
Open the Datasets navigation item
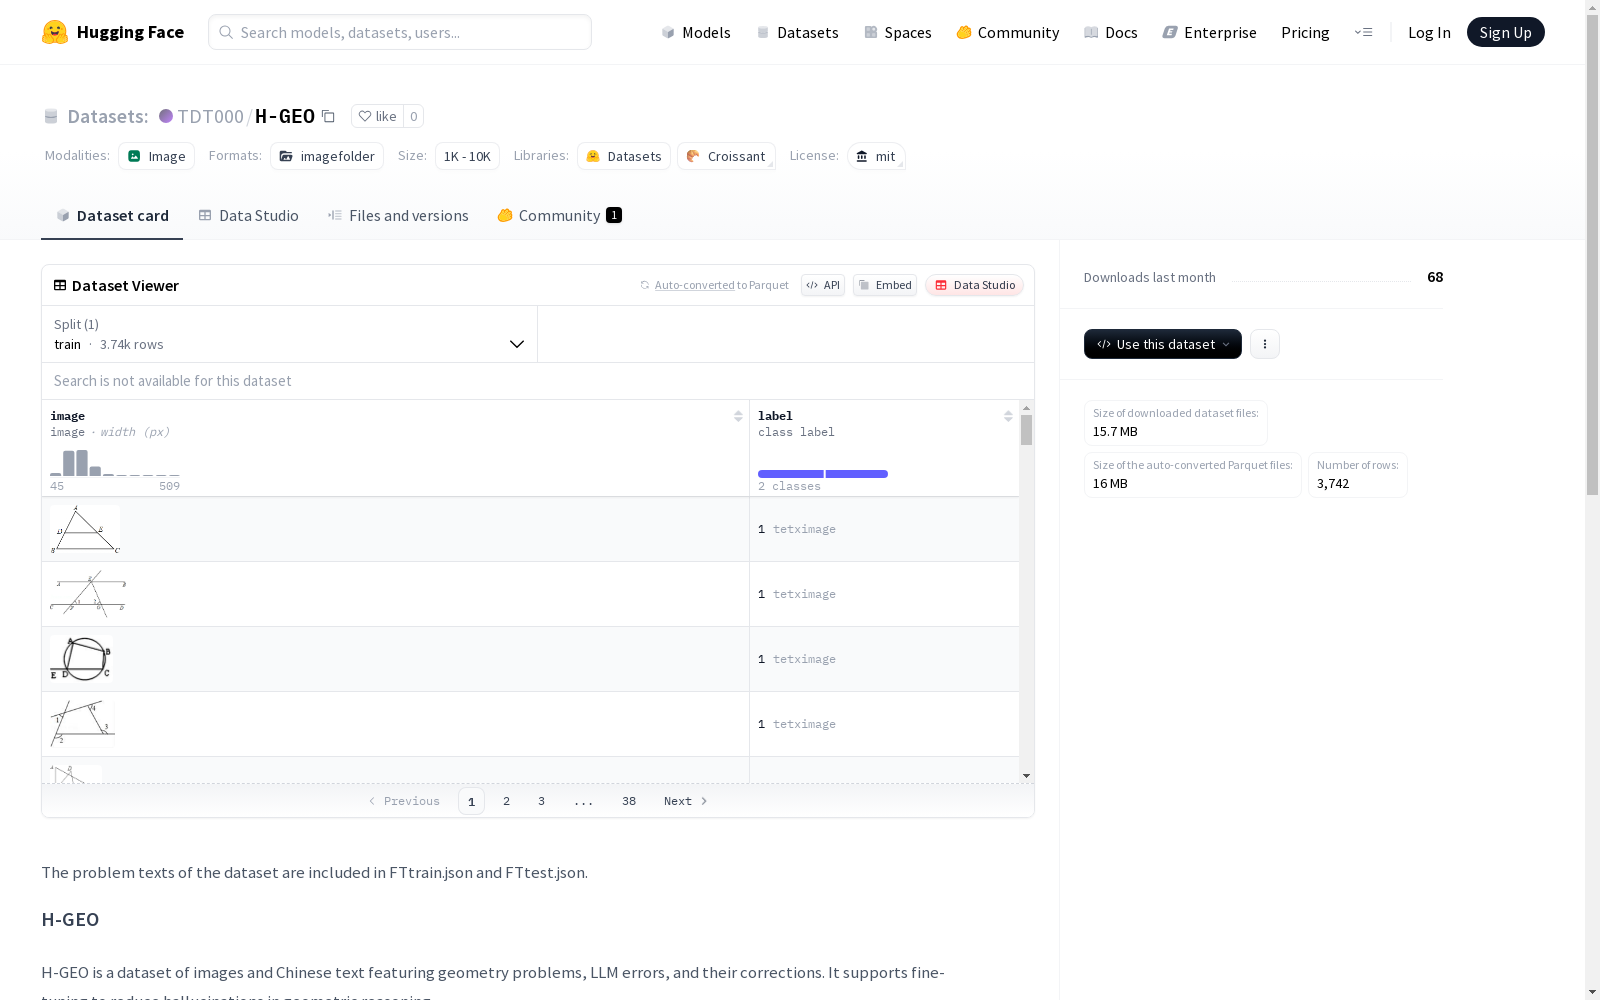(797, 32)
